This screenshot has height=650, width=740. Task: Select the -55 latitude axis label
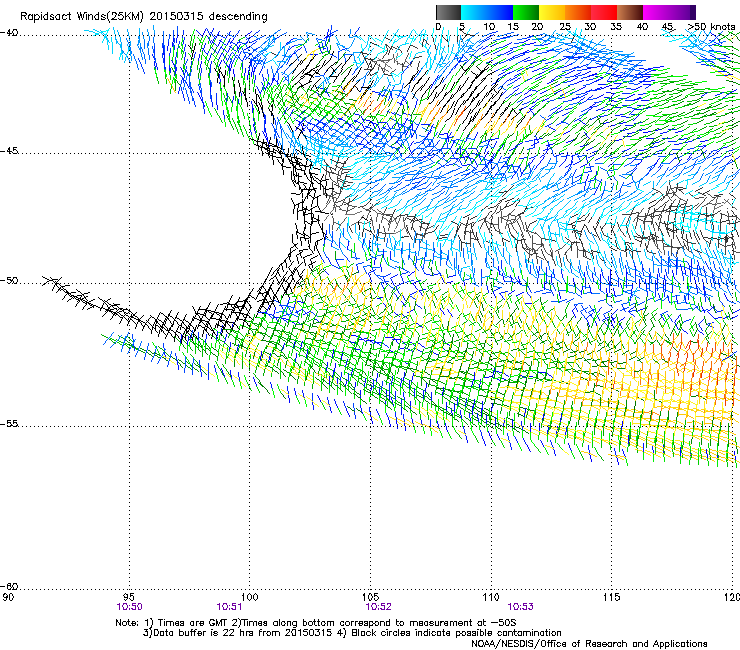[x=9, y=424]
